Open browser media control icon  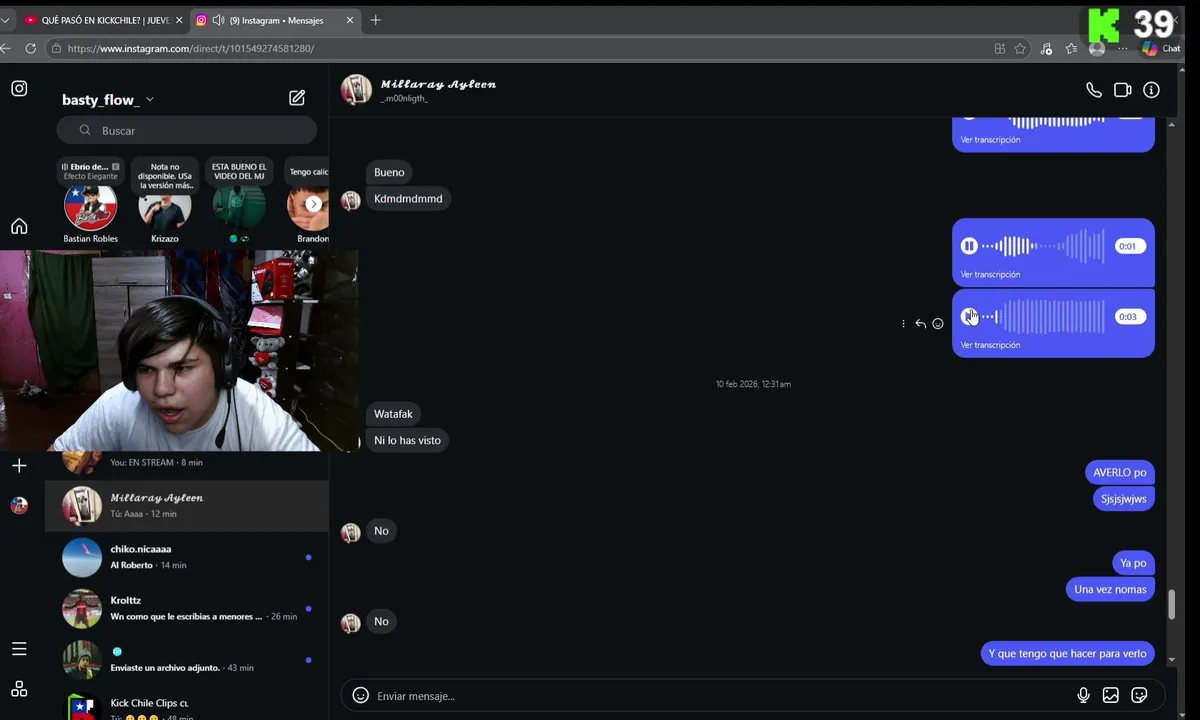click(1046, 48)
